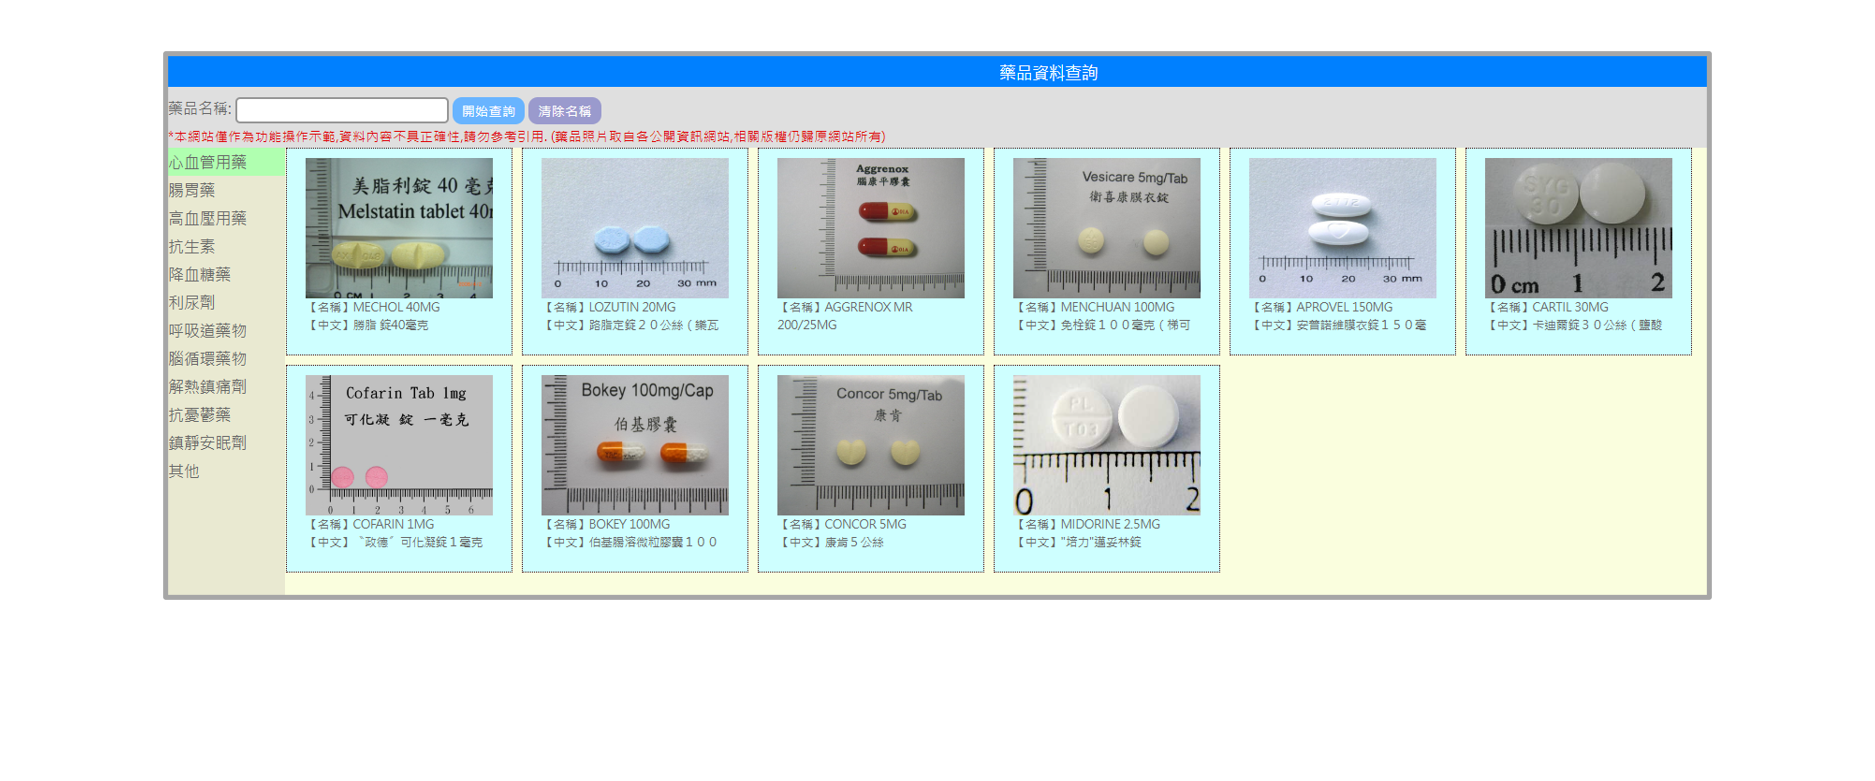Click the 開始查詢 button
The image size is (1875, 781).
pyautogui.click(x=488, y=111)
